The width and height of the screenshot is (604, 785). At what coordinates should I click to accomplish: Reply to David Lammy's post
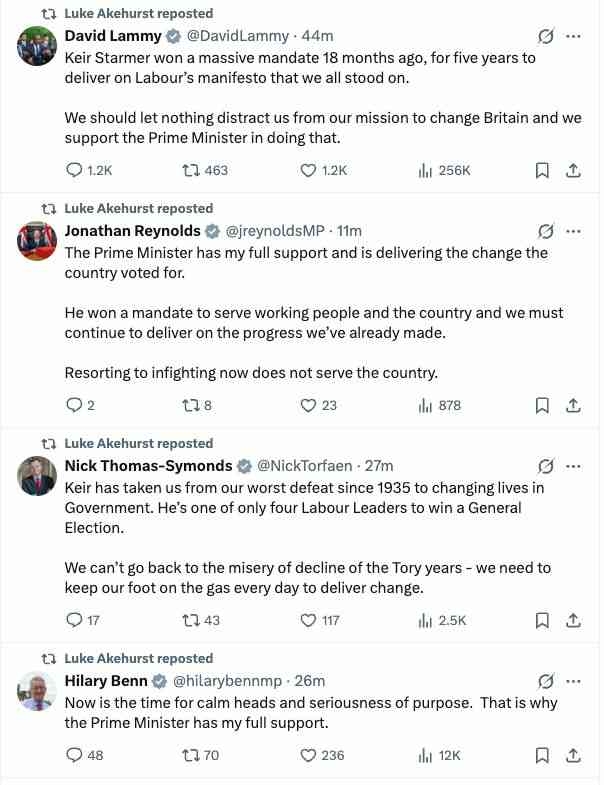(x=74, y=171)
